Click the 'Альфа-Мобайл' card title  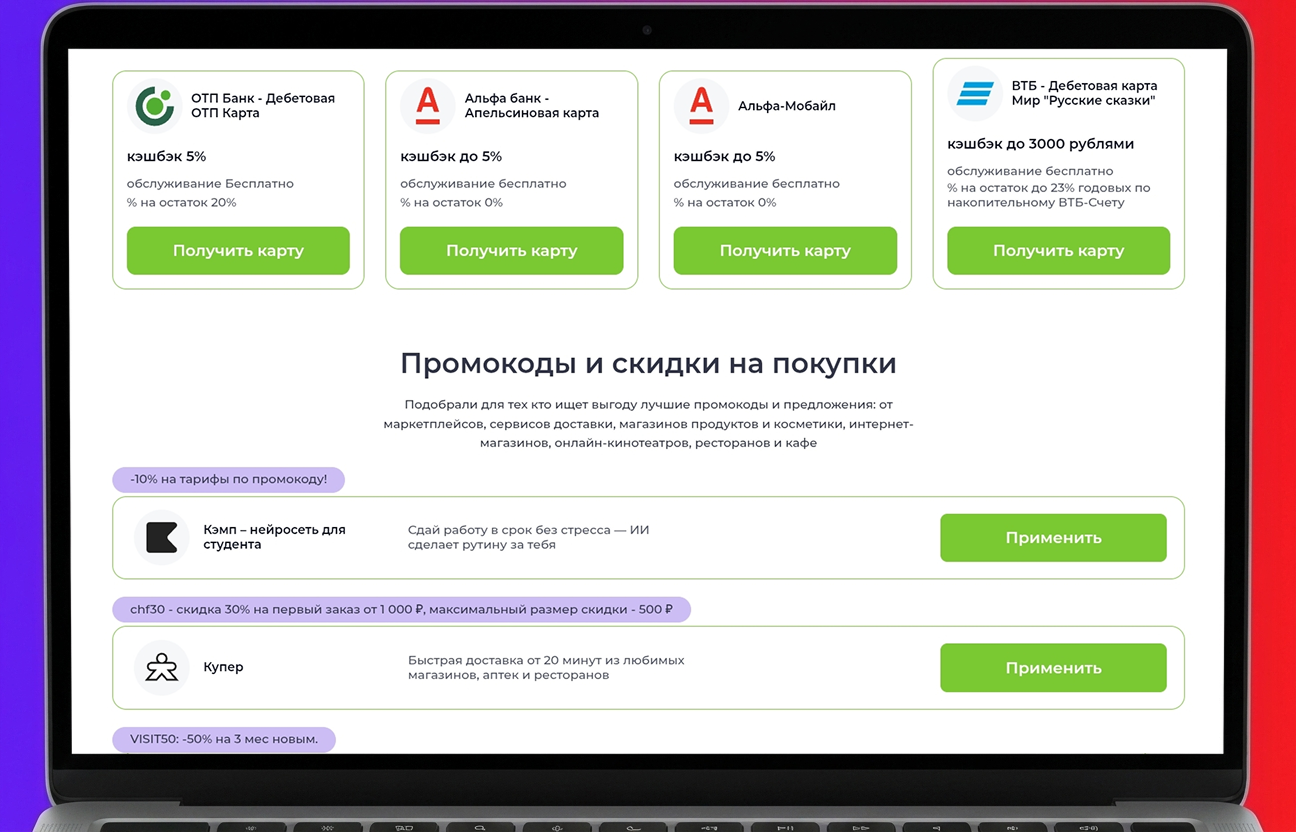tap(787, 106)
